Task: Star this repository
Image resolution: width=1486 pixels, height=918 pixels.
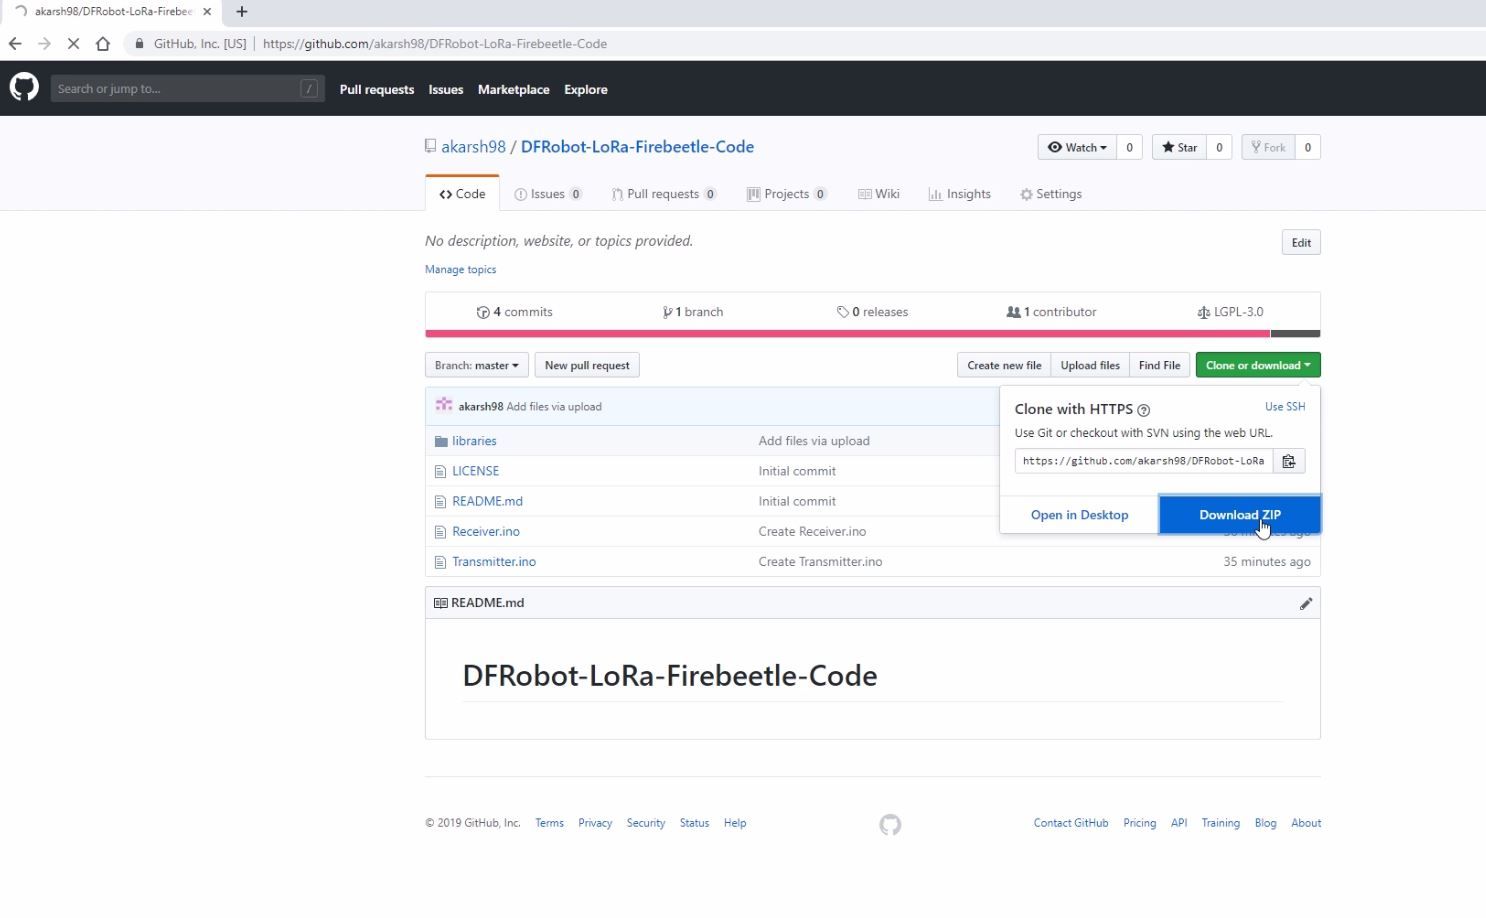Action: coord(1179,147)
